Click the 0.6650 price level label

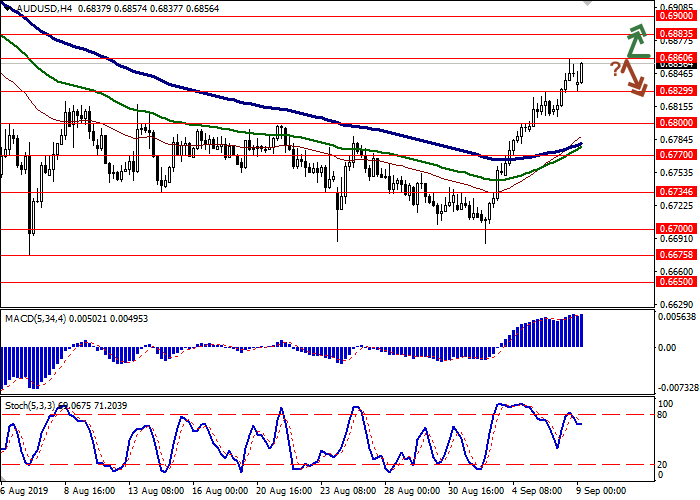675,282
